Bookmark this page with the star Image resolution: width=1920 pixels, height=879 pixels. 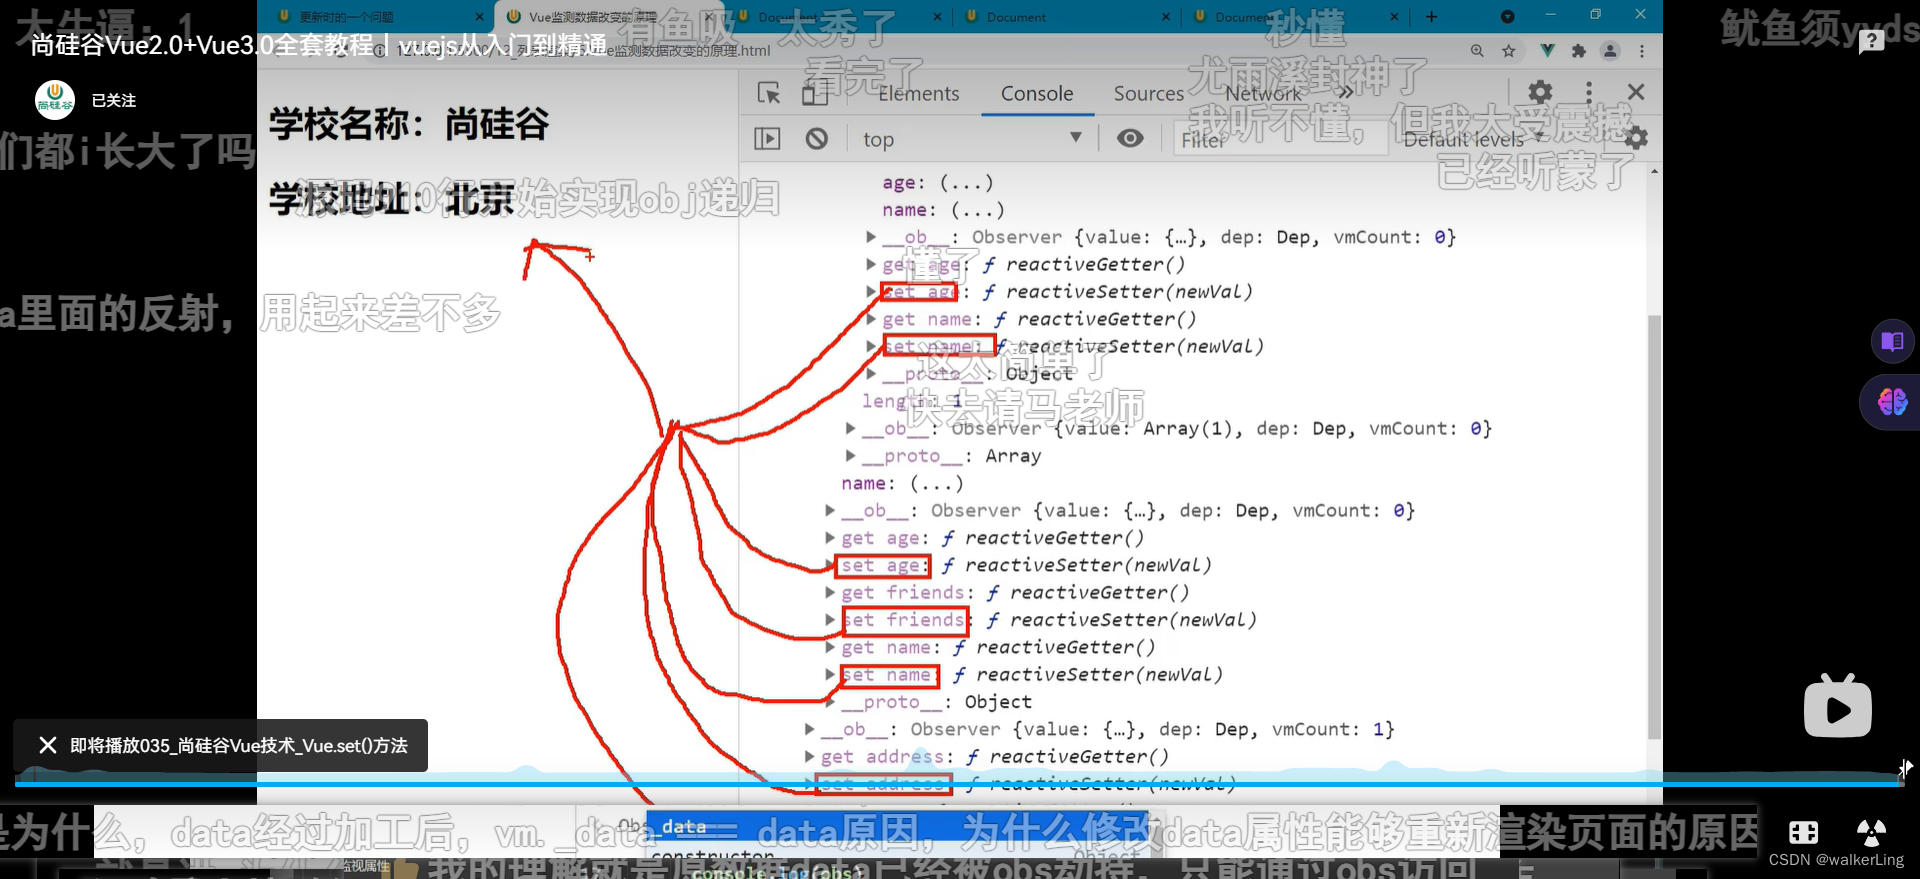coord(1509,51)
